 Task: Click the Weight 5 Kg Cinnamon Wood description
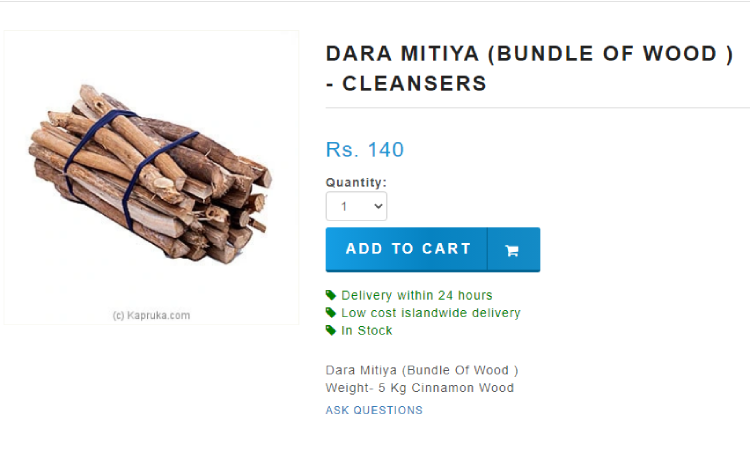tap(419, 388)
